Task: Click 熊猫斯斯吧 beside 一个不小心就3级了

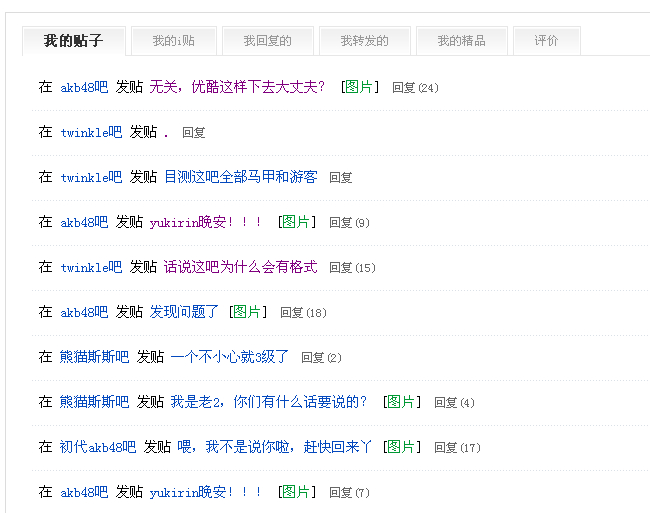Action: coord(95,357)
